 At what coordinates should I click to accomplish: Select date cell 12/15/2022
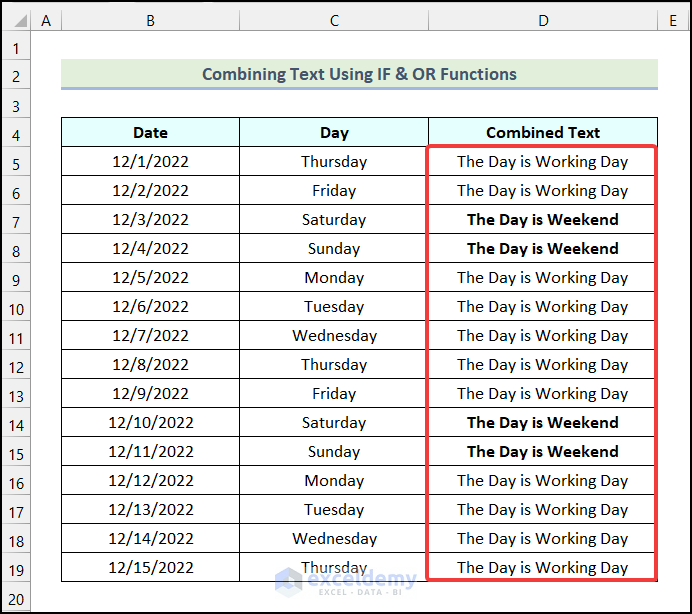150,568
